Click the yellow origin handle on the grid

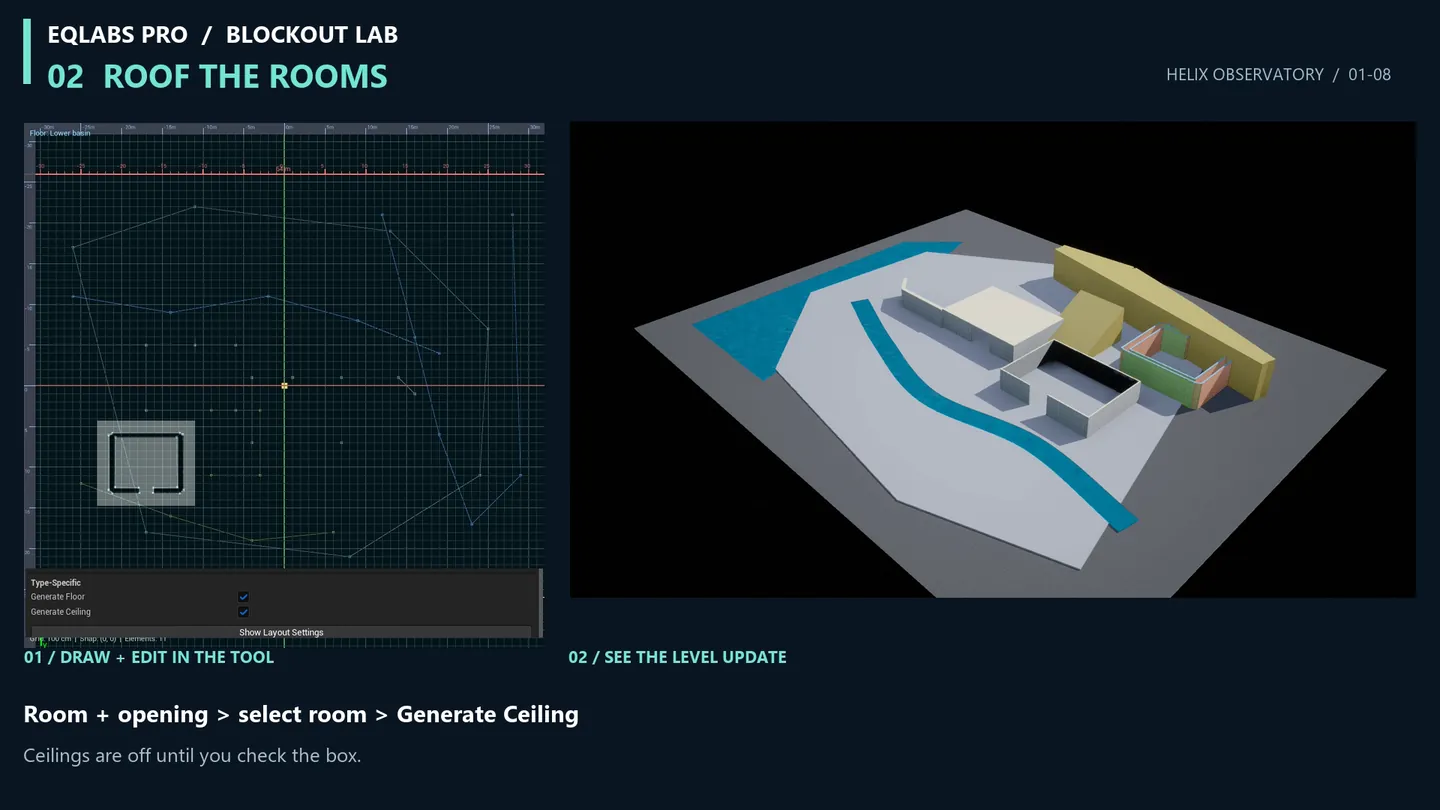point(285,385)
